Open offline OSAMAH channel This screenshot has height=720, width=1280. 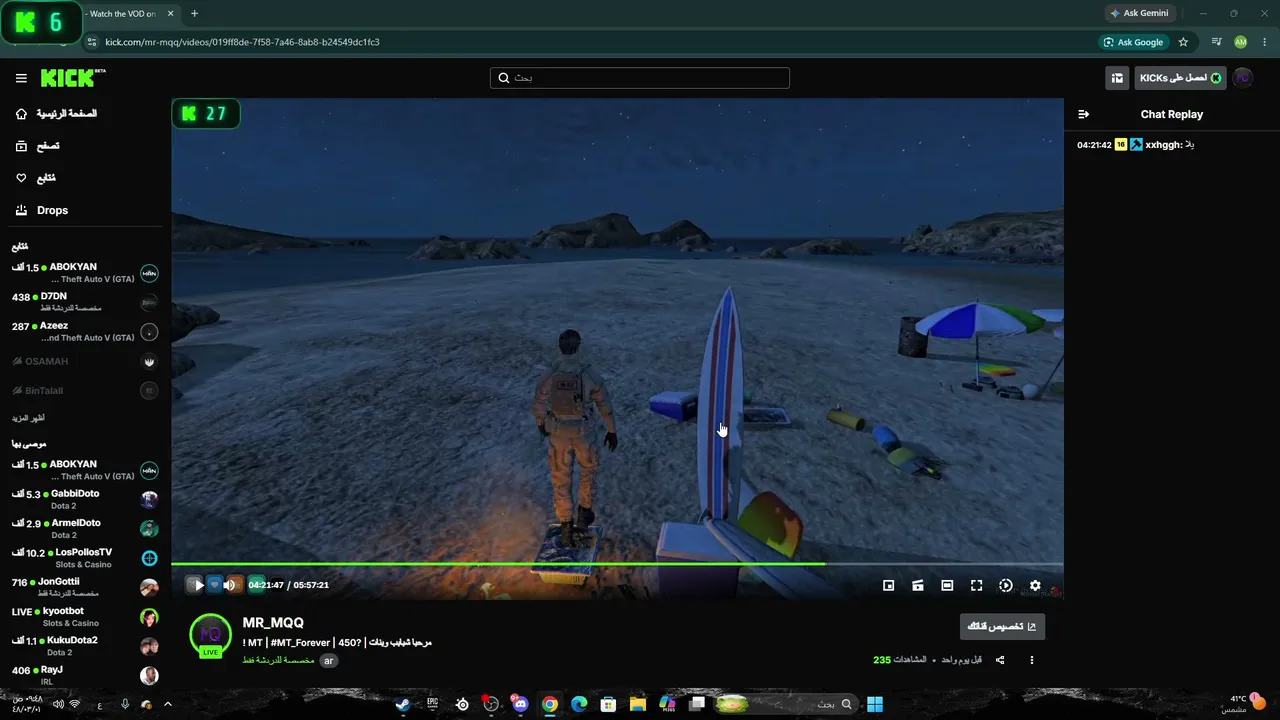pos(85,361)
